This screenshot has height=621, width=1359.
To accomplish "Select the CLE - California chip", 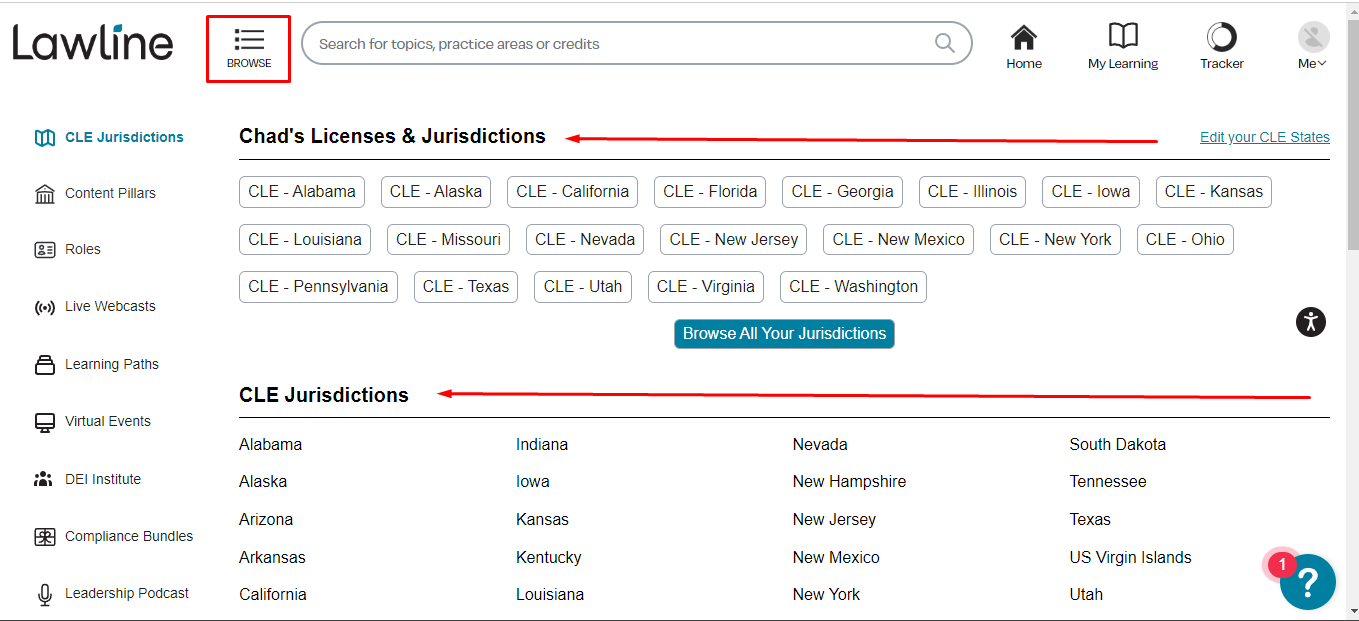I will click(x=572, y=192).
